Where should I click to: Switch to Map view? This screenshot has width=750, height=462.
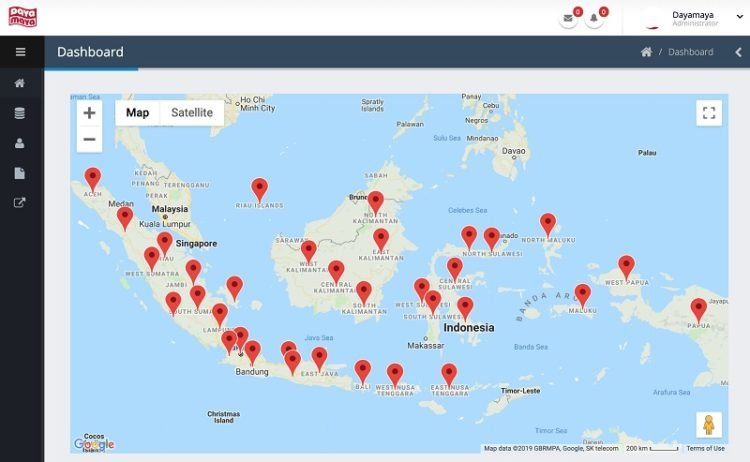(x=137, y=113)
